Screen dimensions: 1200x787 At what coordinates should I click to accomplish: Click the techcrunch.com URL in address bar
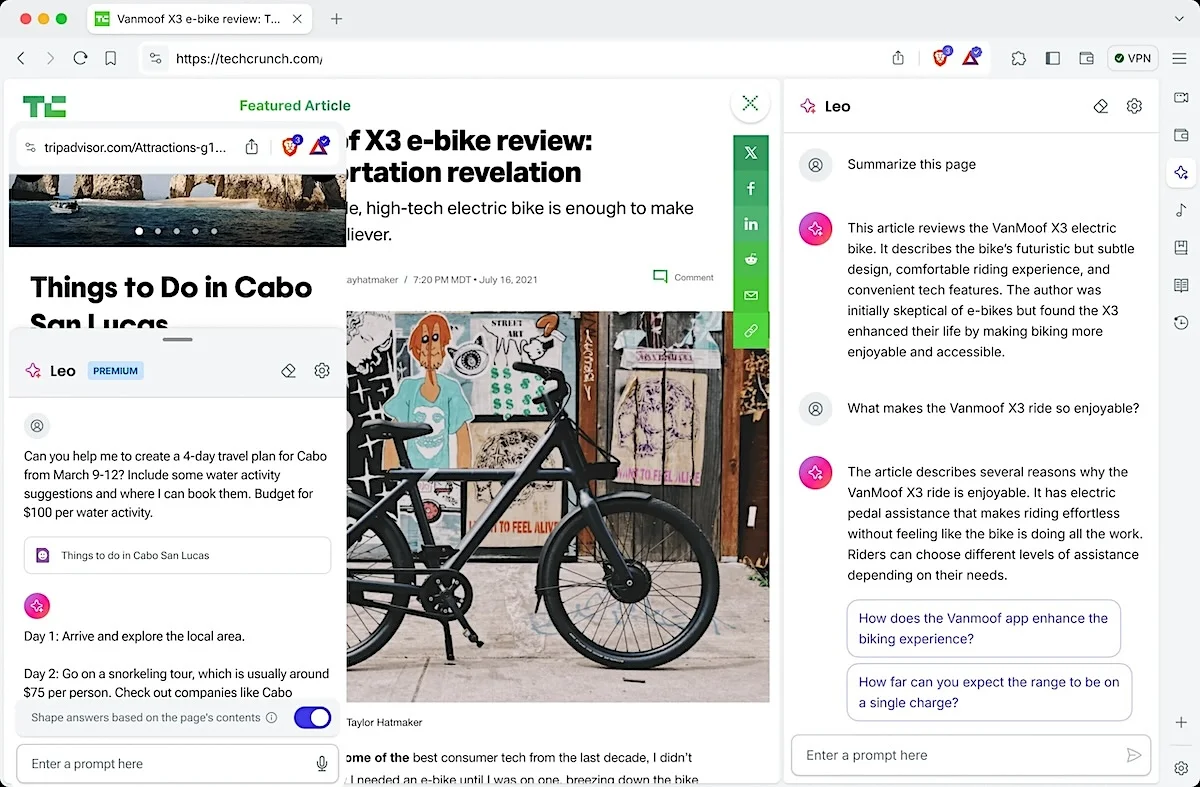tap(249, 59)
